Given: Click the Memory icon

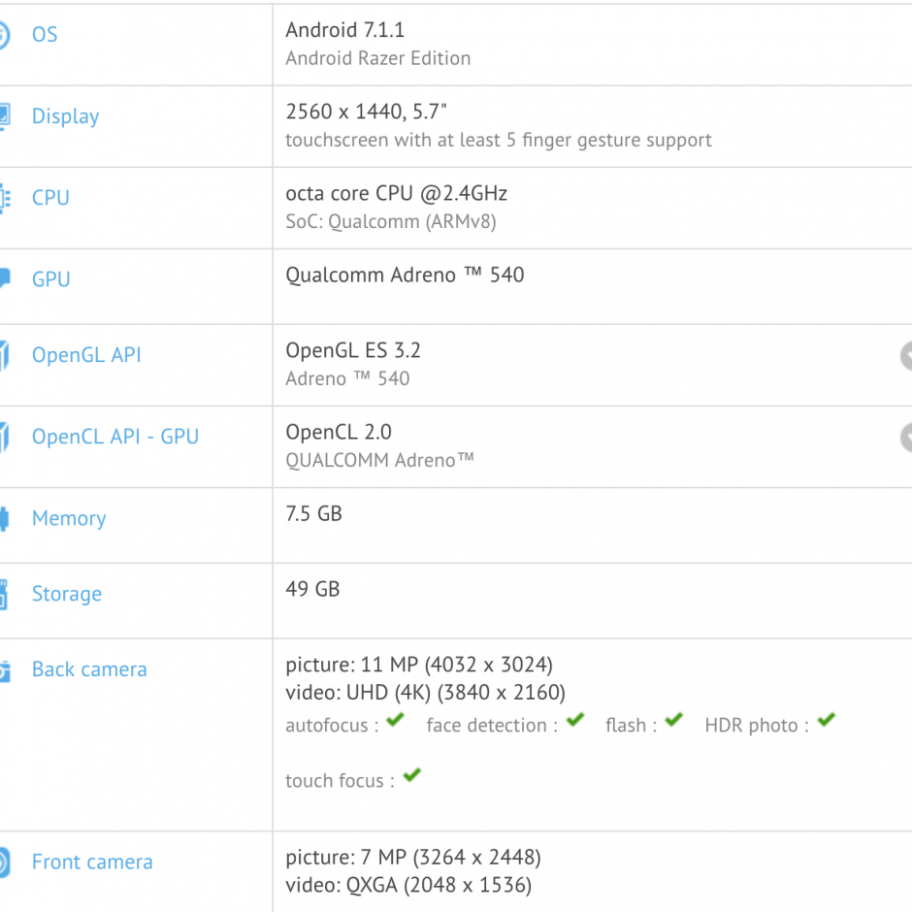Looking at the screenshot, I should coord(4,518).
